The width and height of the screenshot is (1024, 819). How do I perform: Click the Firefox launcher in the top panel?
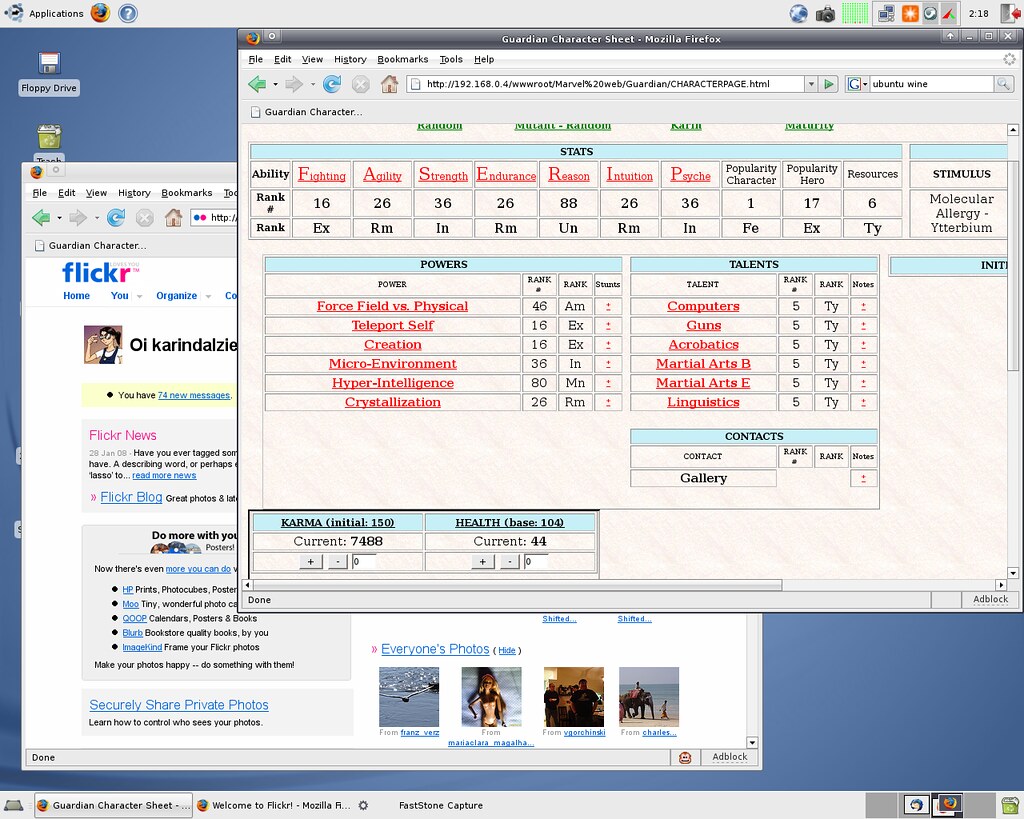(100, 13)
